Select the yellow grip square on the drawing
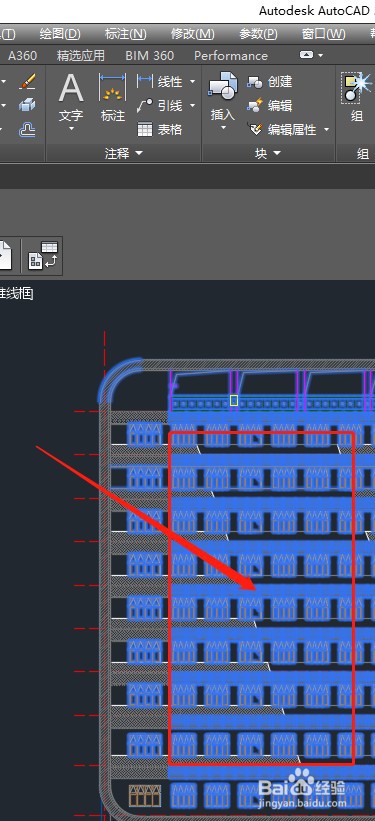Viewport: 375px width, 821px height. coord(234,401)
